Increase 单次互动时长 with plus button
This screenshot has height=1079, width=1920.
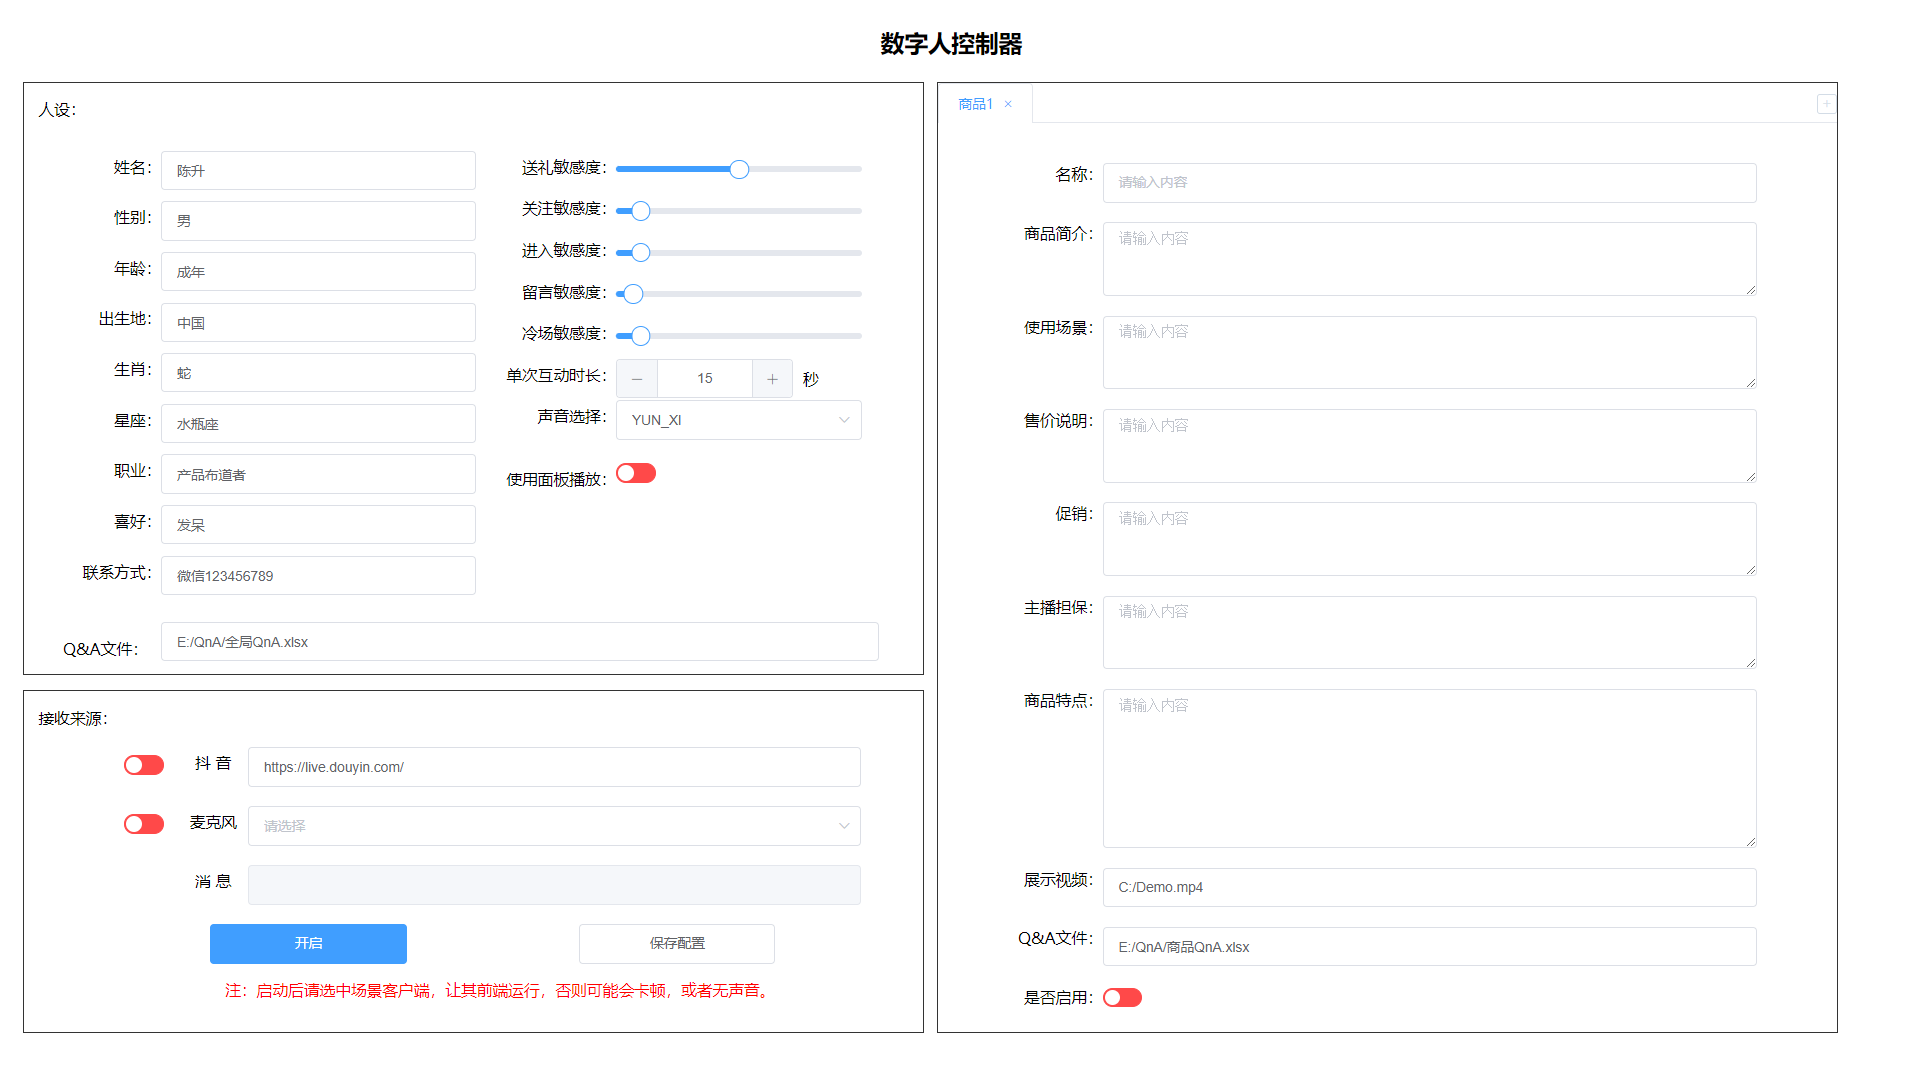(x=772, y=379)
